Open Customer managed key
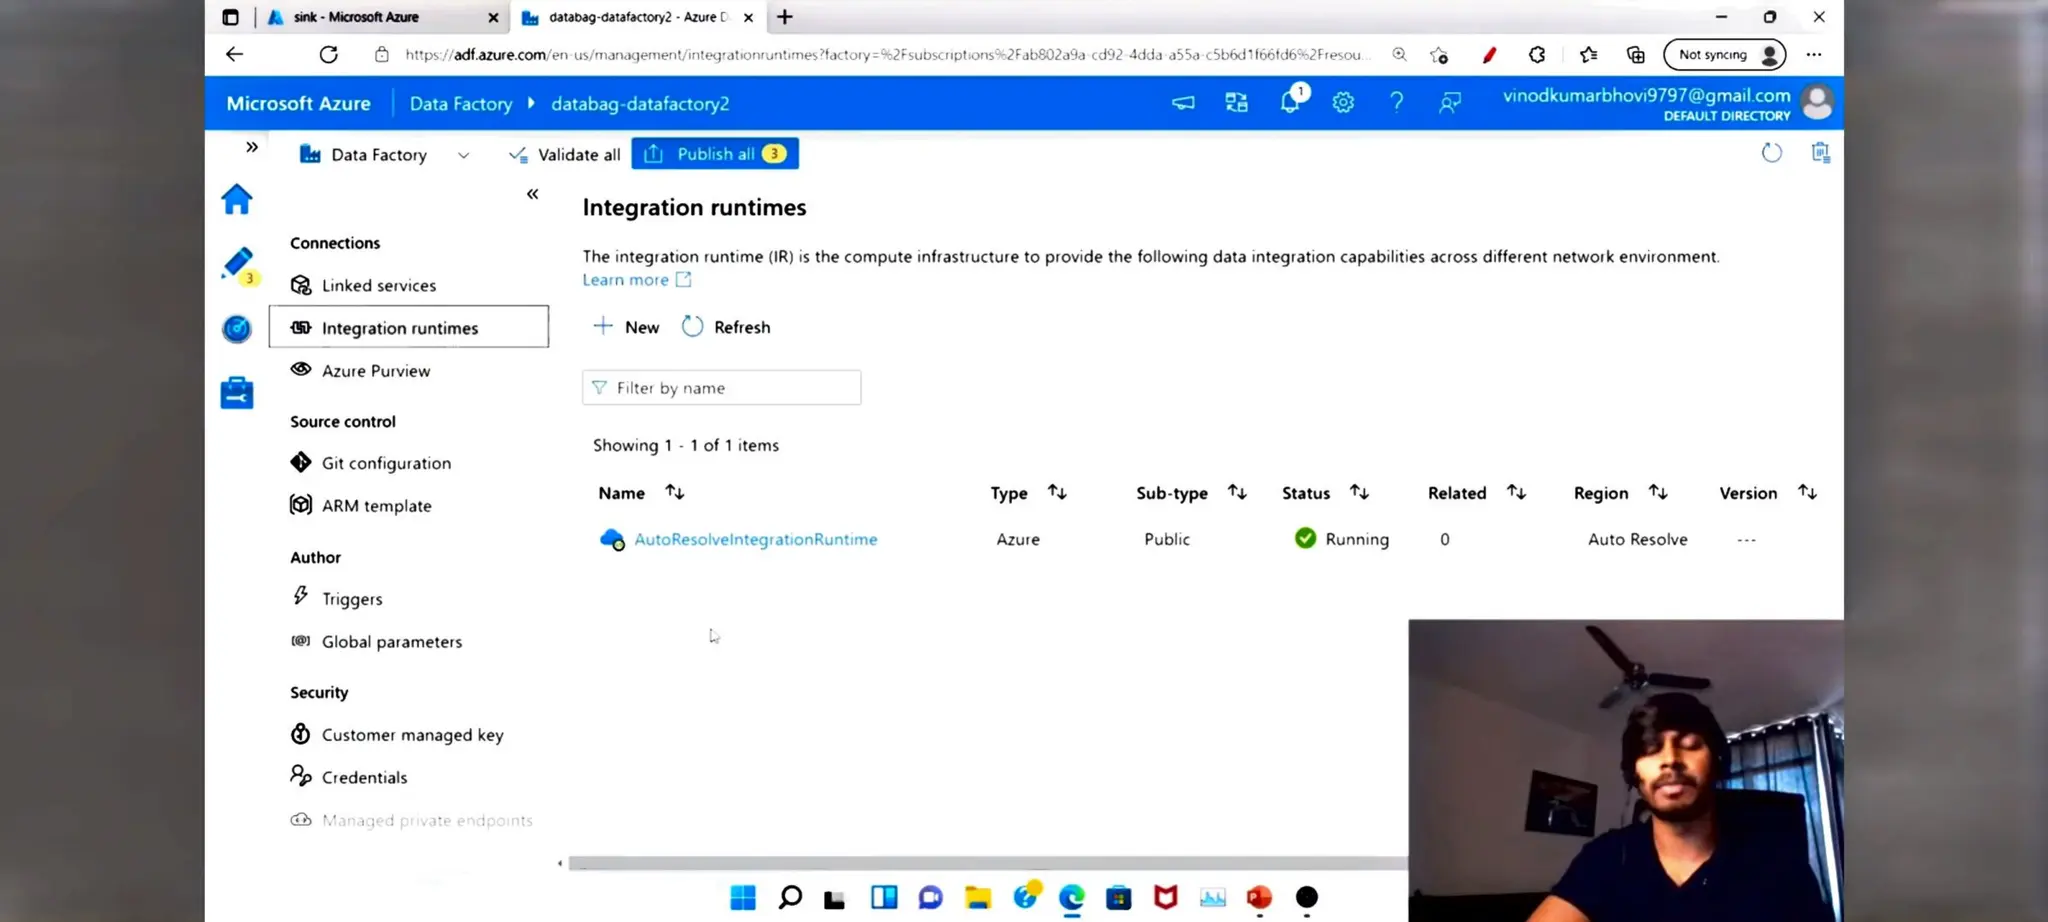Viewport: 2048px width, 922px height. click(412, 734)
